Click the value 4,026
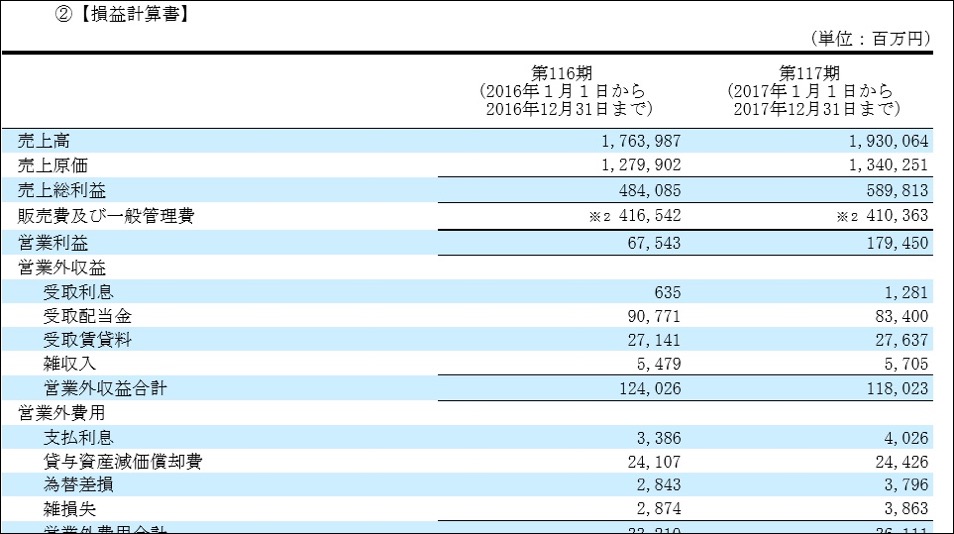The width and height of the screenshot is (954, 534). (x=906, y=438)
